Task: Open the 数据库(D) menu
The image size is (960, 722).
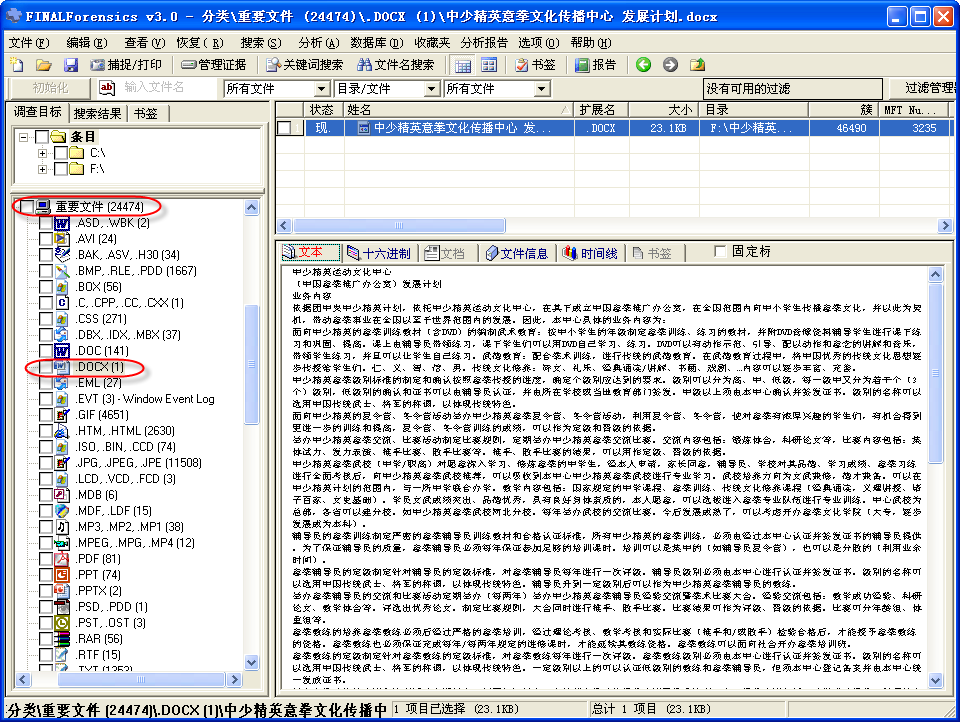Action: point(377,43)
